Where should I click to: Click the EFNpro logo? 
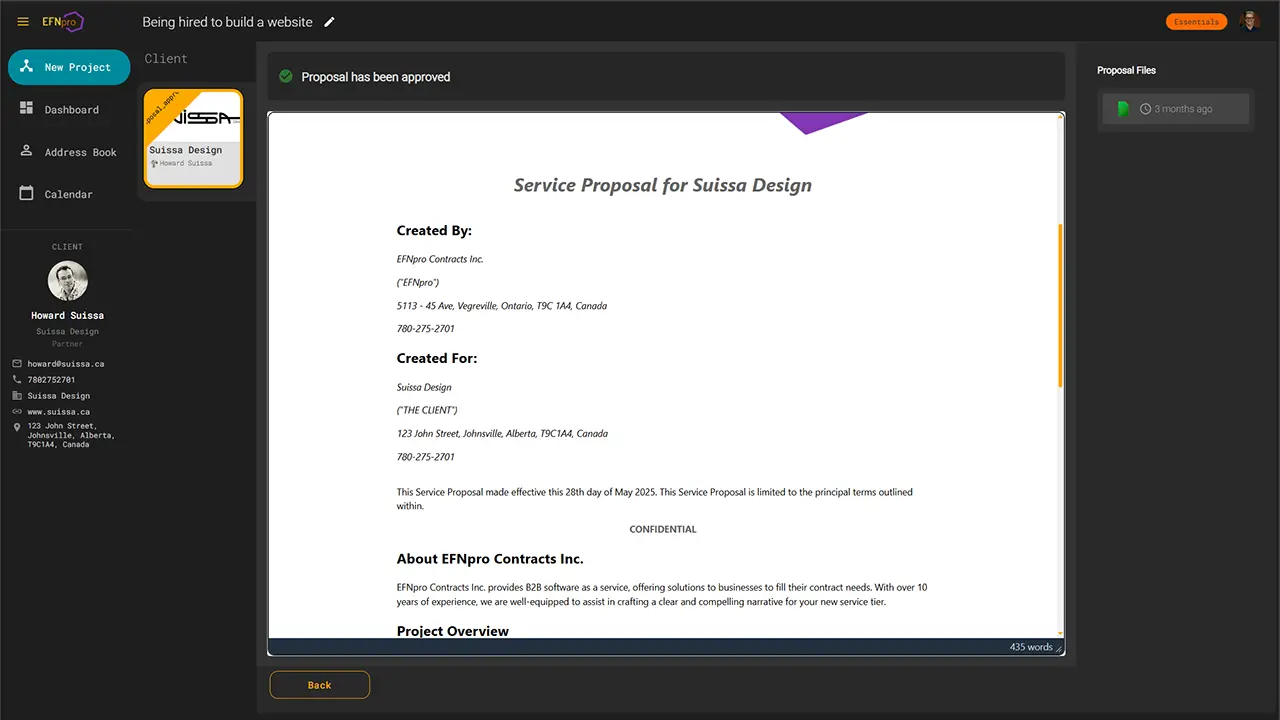coord(62,22)
